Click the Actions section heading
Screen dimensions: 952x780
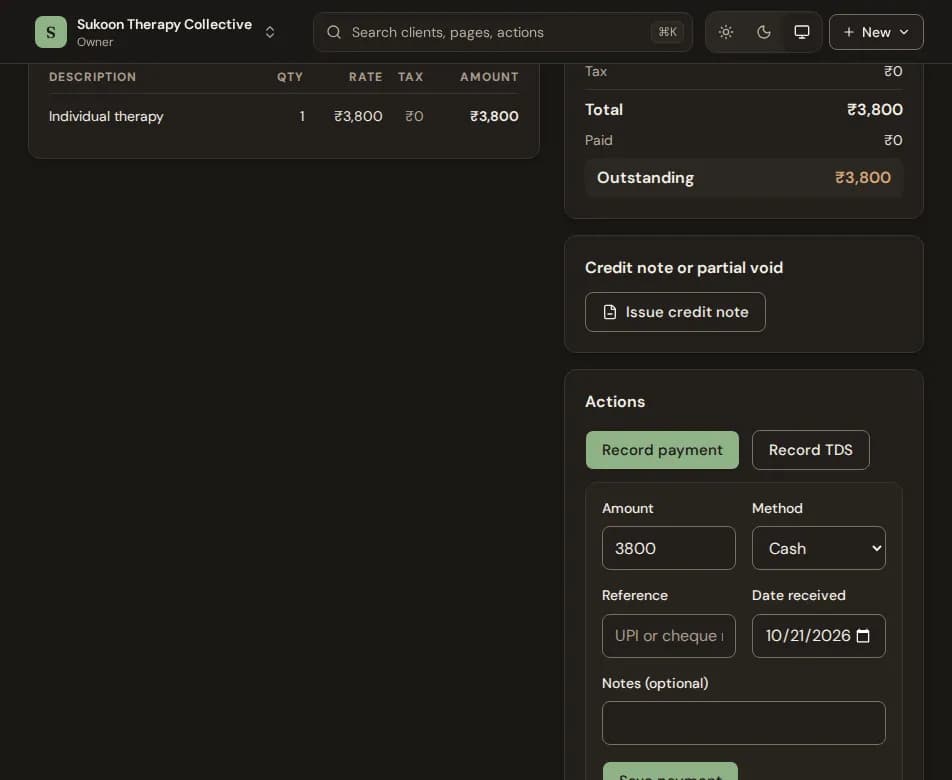614,402
